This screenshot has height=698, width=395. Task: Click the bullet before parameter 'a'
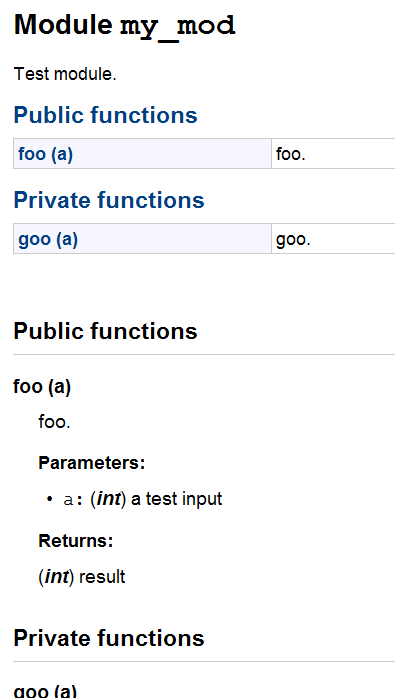point(49,499)
